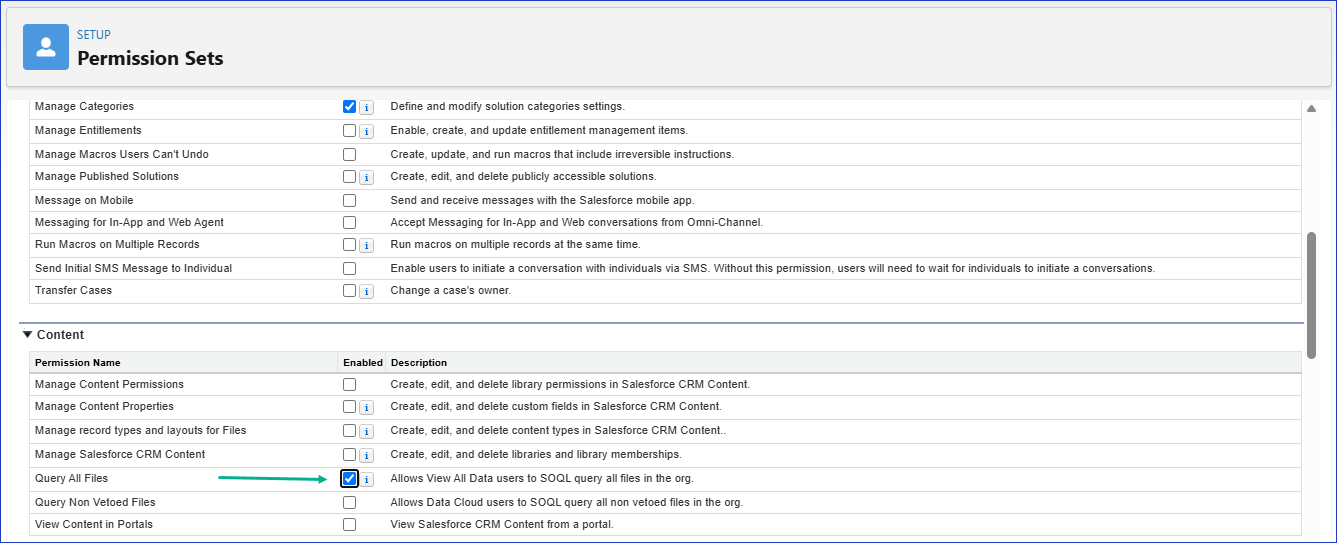Enable Send Initial SMS Message to Individual
The image size is (1337, 543).
349,269
